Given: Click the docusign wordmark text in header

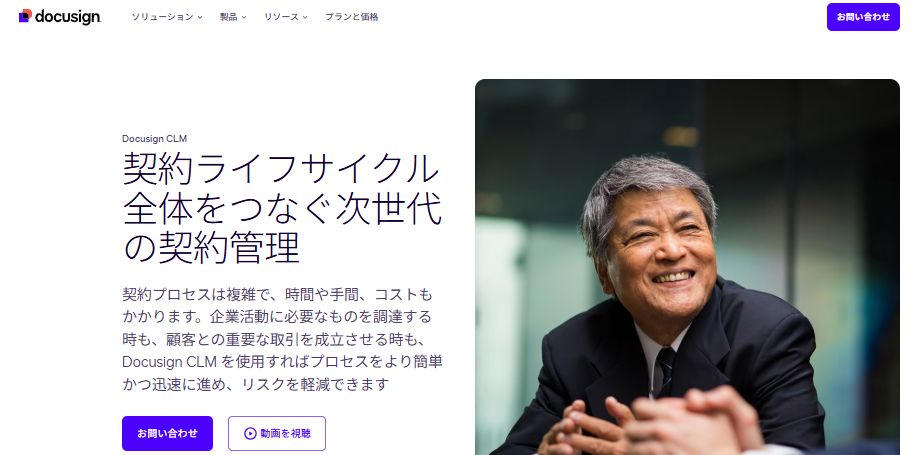Looking at the screenshot, I should click(68, 17).
